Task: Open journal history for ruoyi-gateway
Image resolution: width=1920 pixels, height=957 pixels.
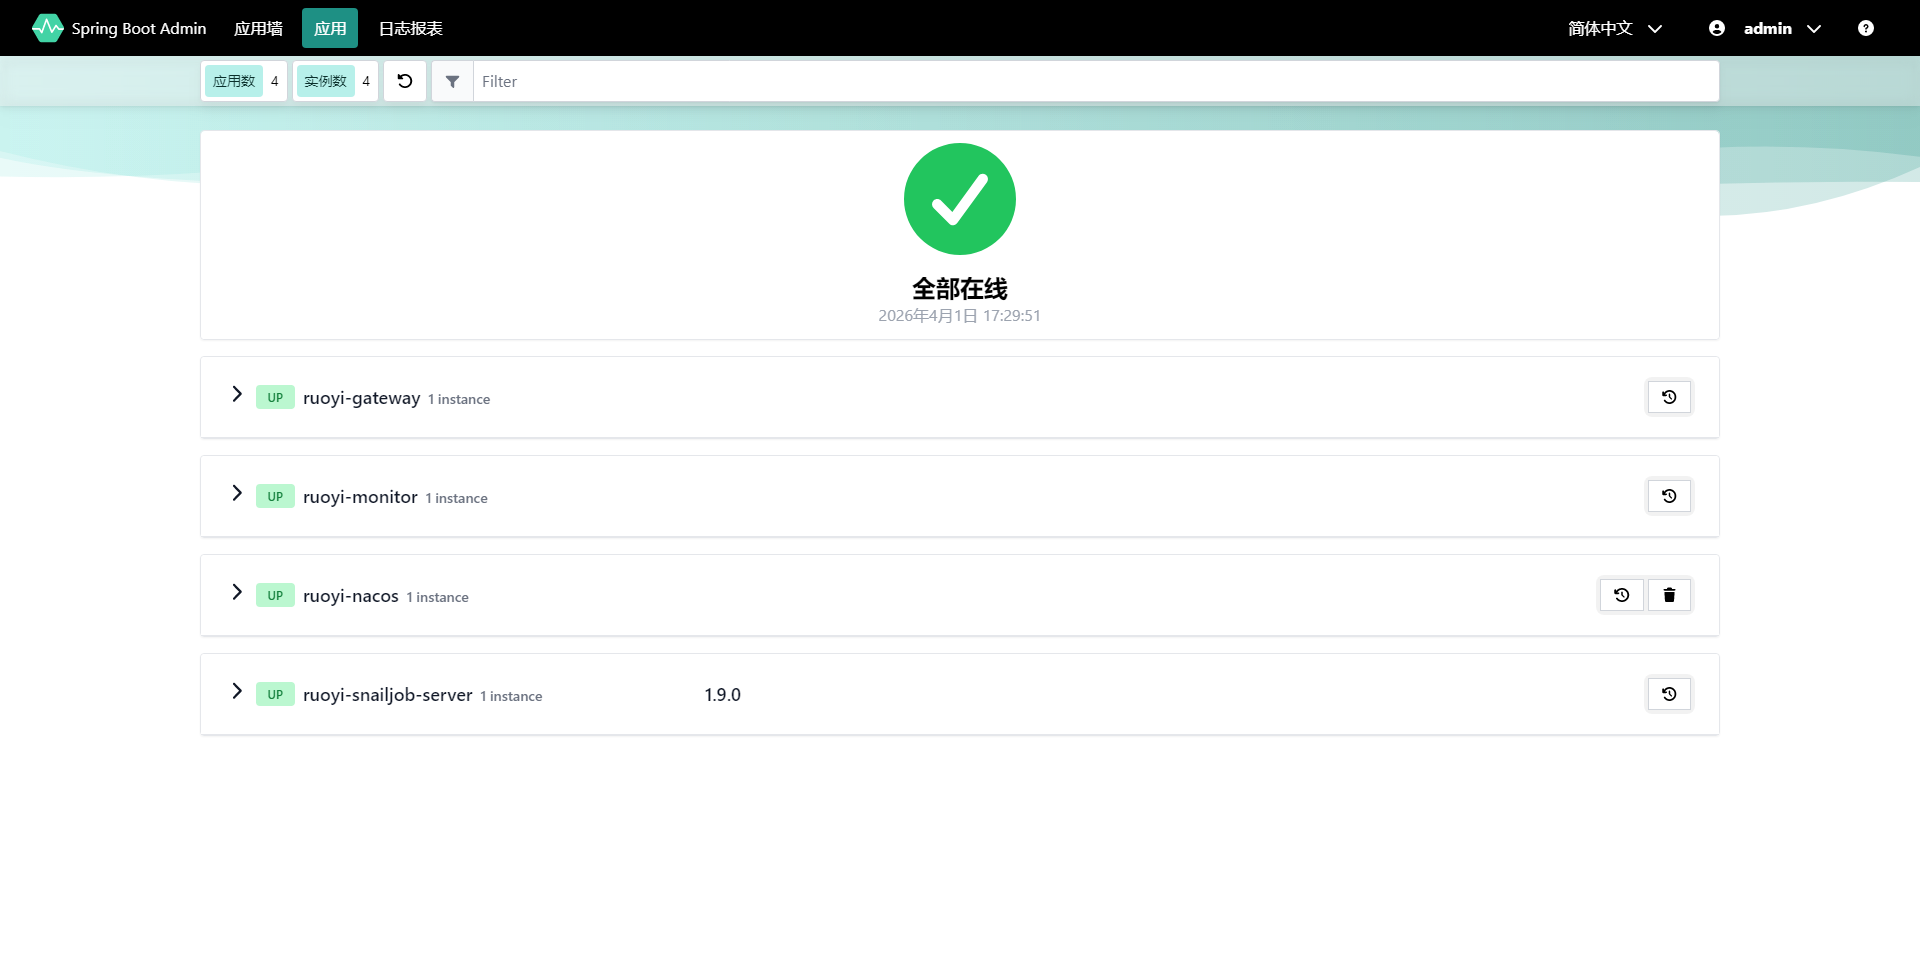Action: point(1668,397)
